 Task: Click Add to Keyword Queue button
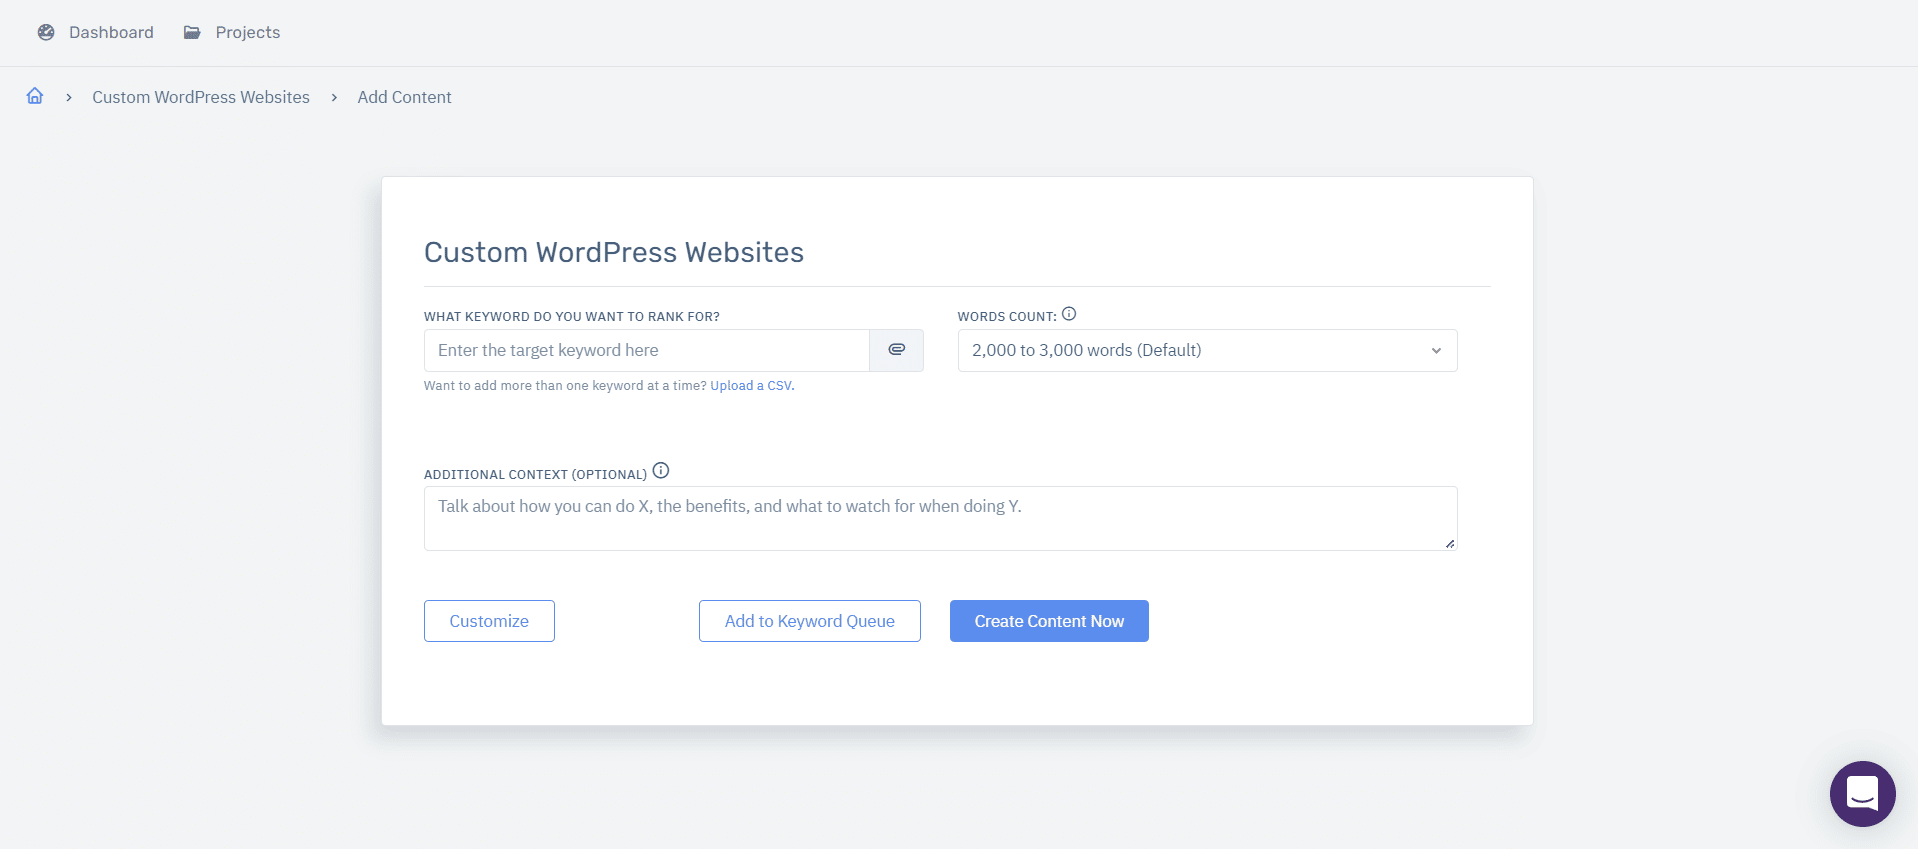pos(810,621)
